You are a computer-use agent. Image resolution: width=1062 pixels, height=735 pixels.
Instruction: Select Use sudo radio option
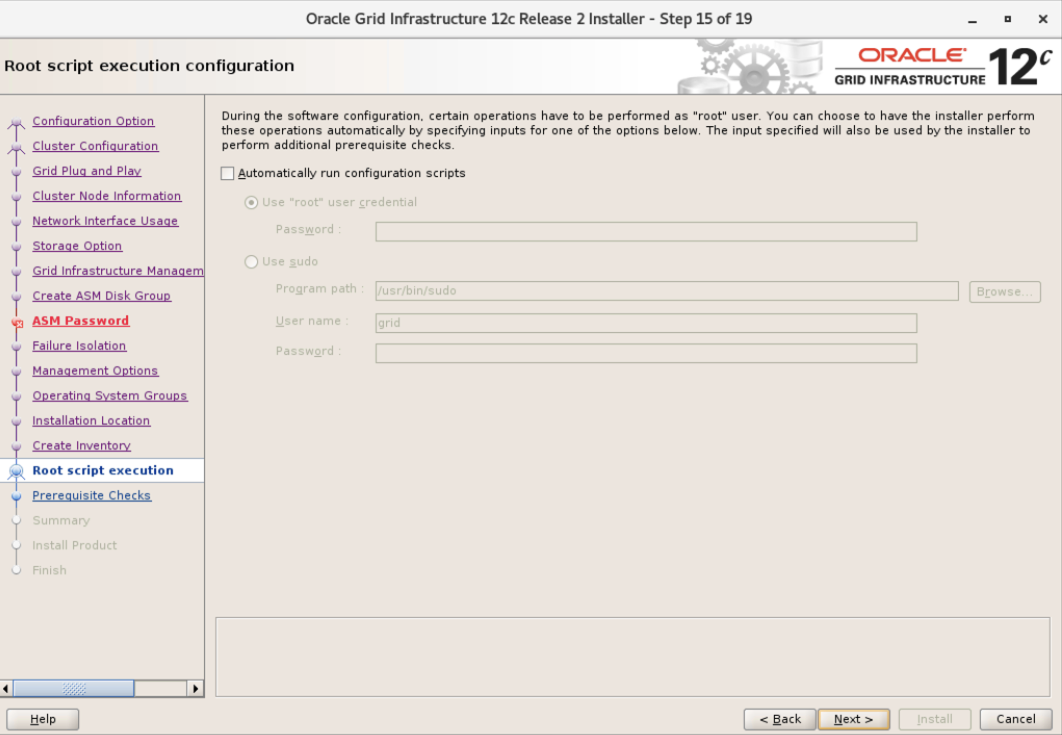click(251, 261)
